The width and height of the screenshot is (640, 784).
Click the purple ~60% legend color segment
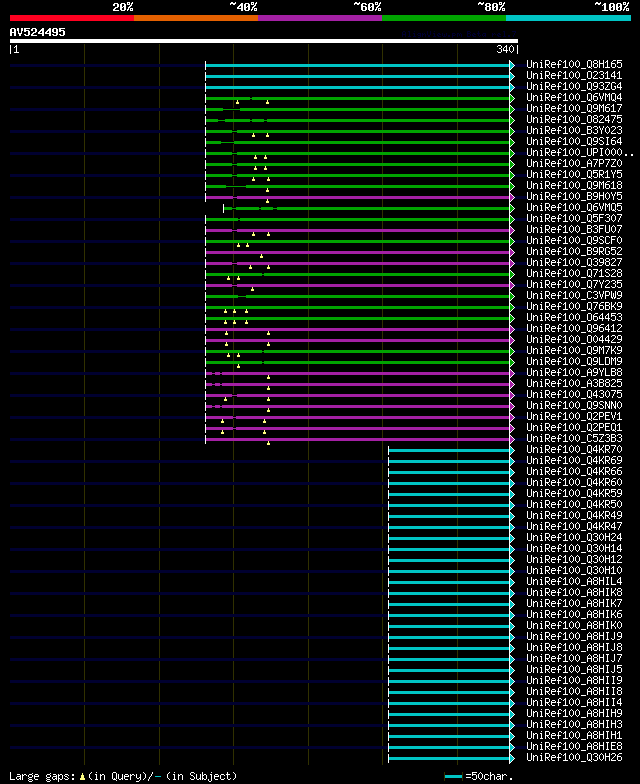pyautogui.click(x=320, y=18)
